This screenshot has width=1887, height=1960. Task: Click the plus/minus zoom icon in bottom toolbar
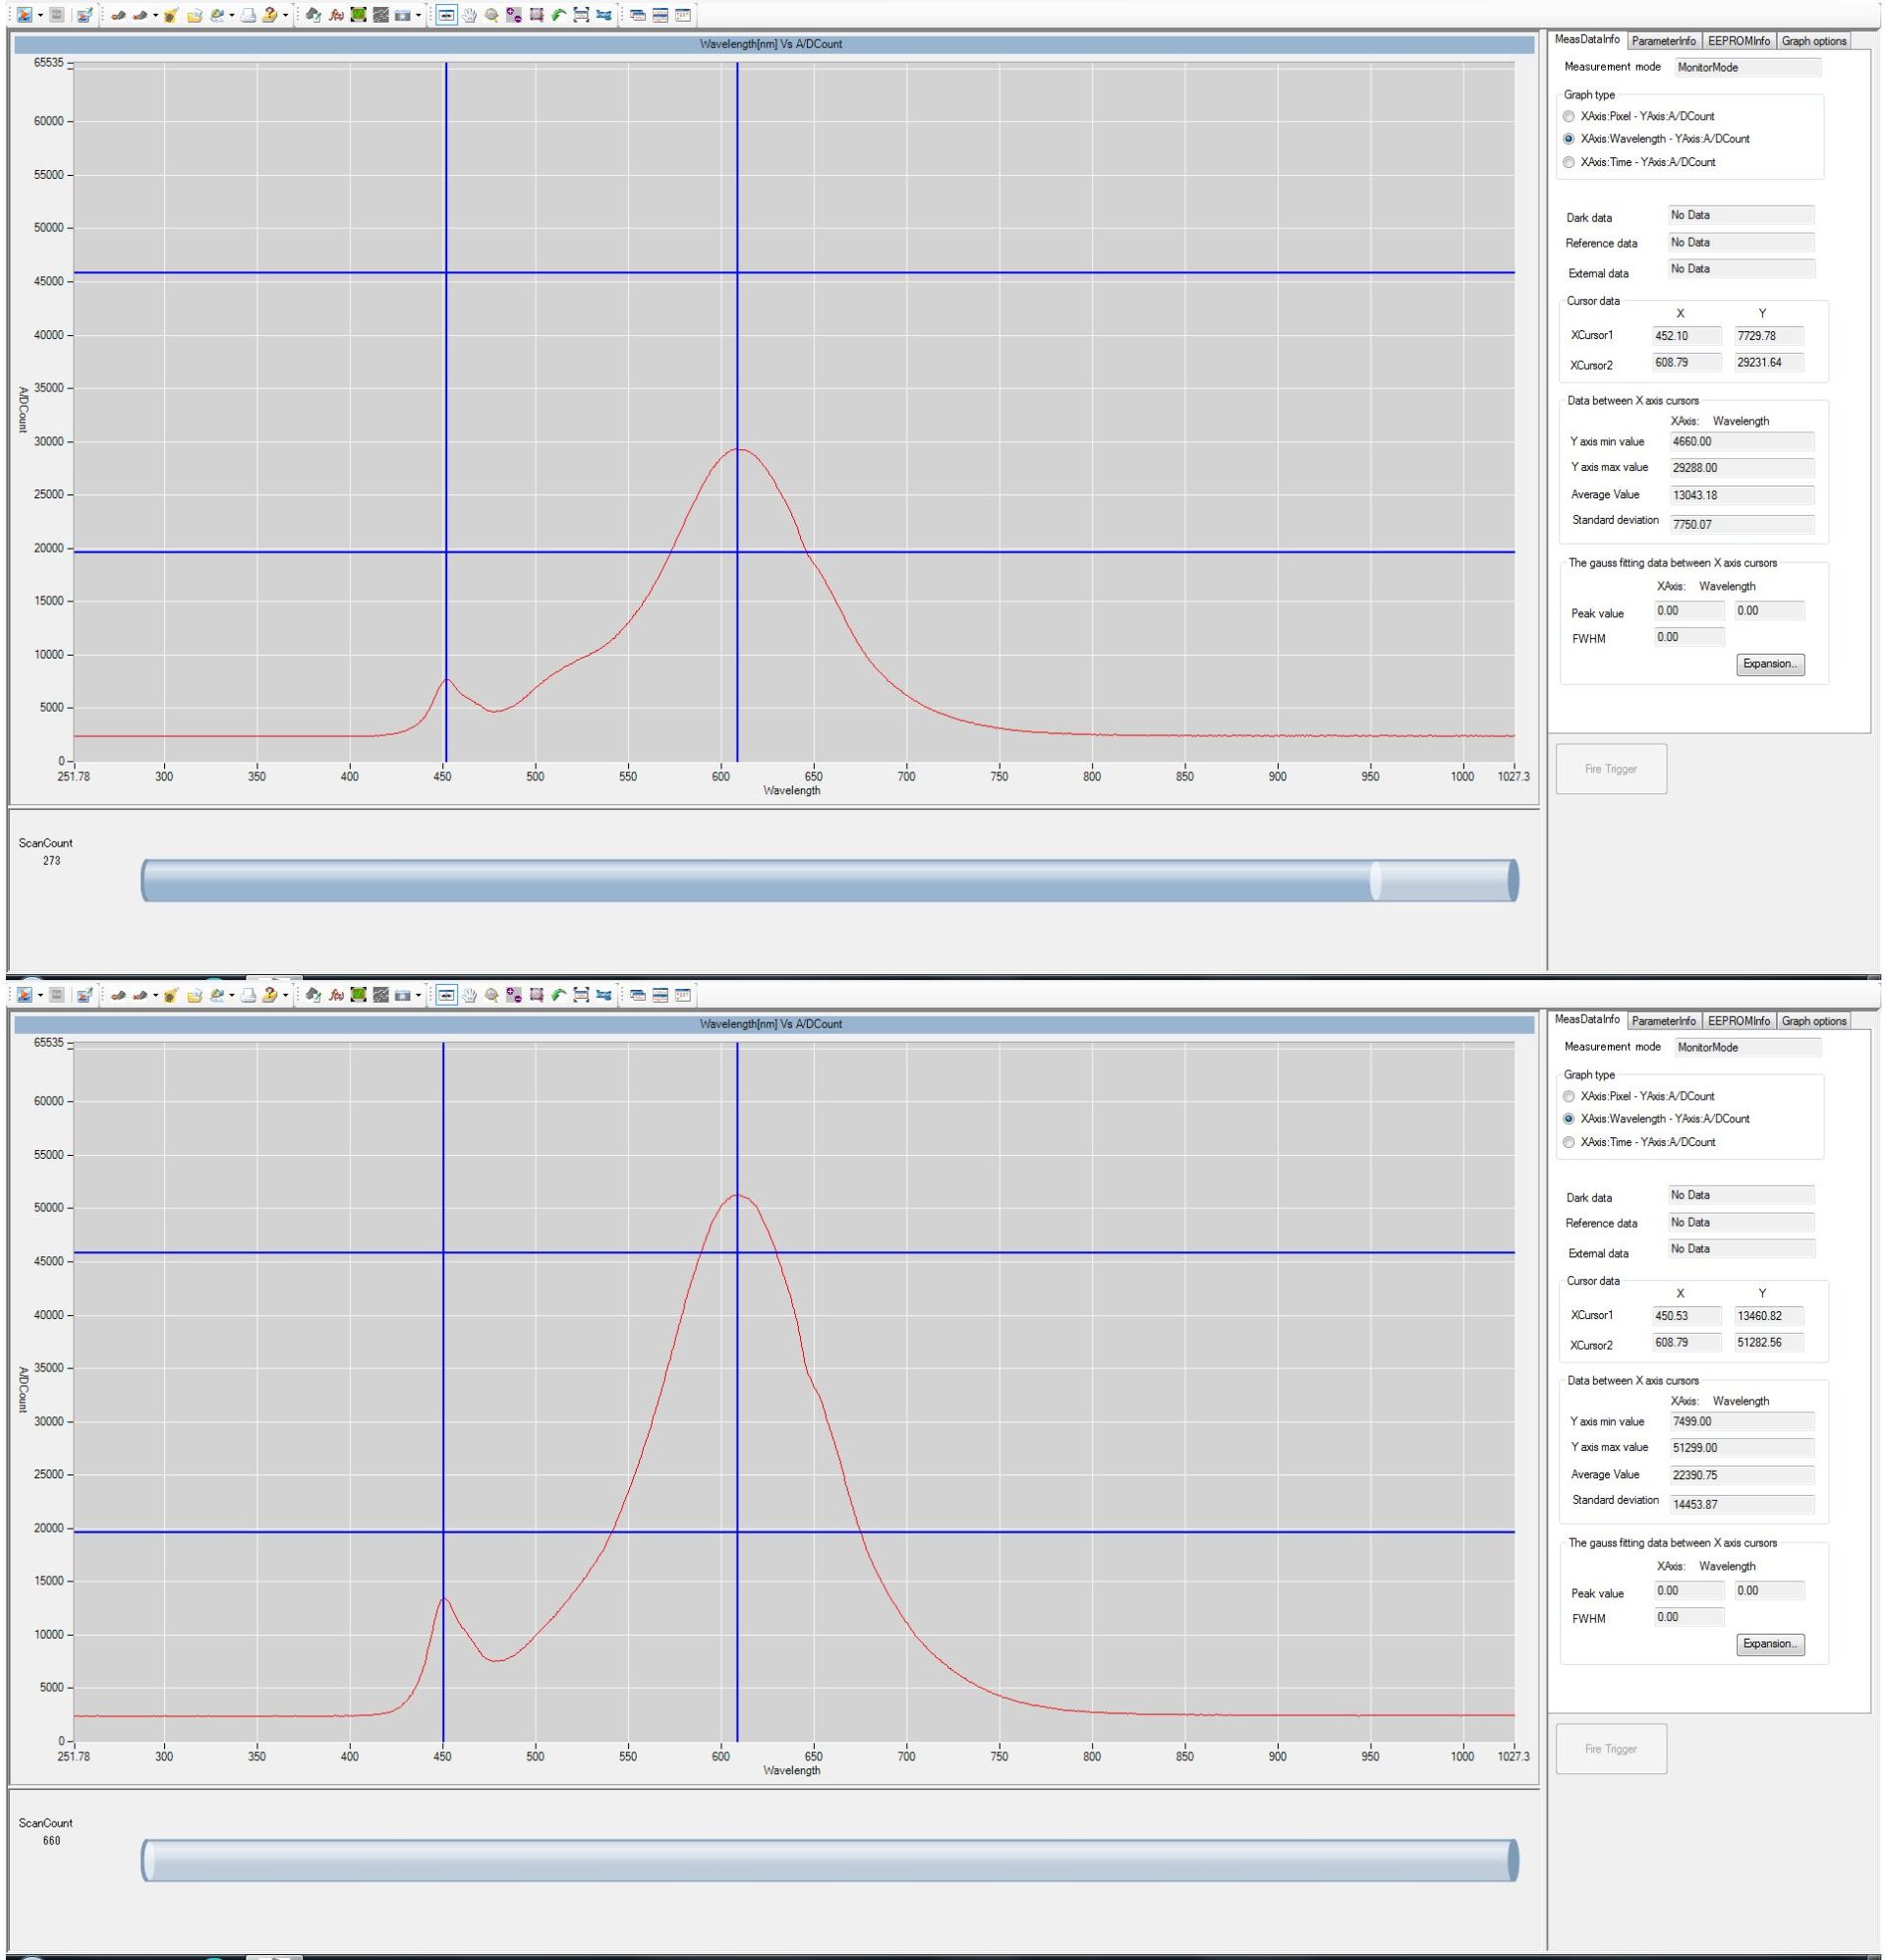(x=514, y=995)
